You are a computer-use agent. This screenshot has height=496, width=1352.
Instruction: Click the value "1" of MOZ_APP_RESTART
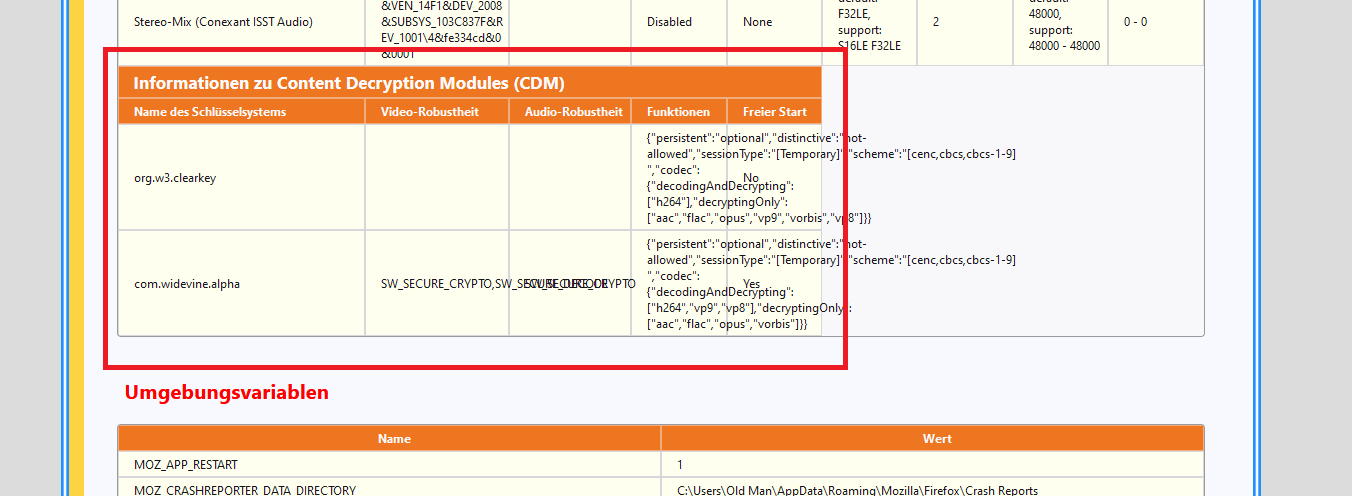(680, 465)
